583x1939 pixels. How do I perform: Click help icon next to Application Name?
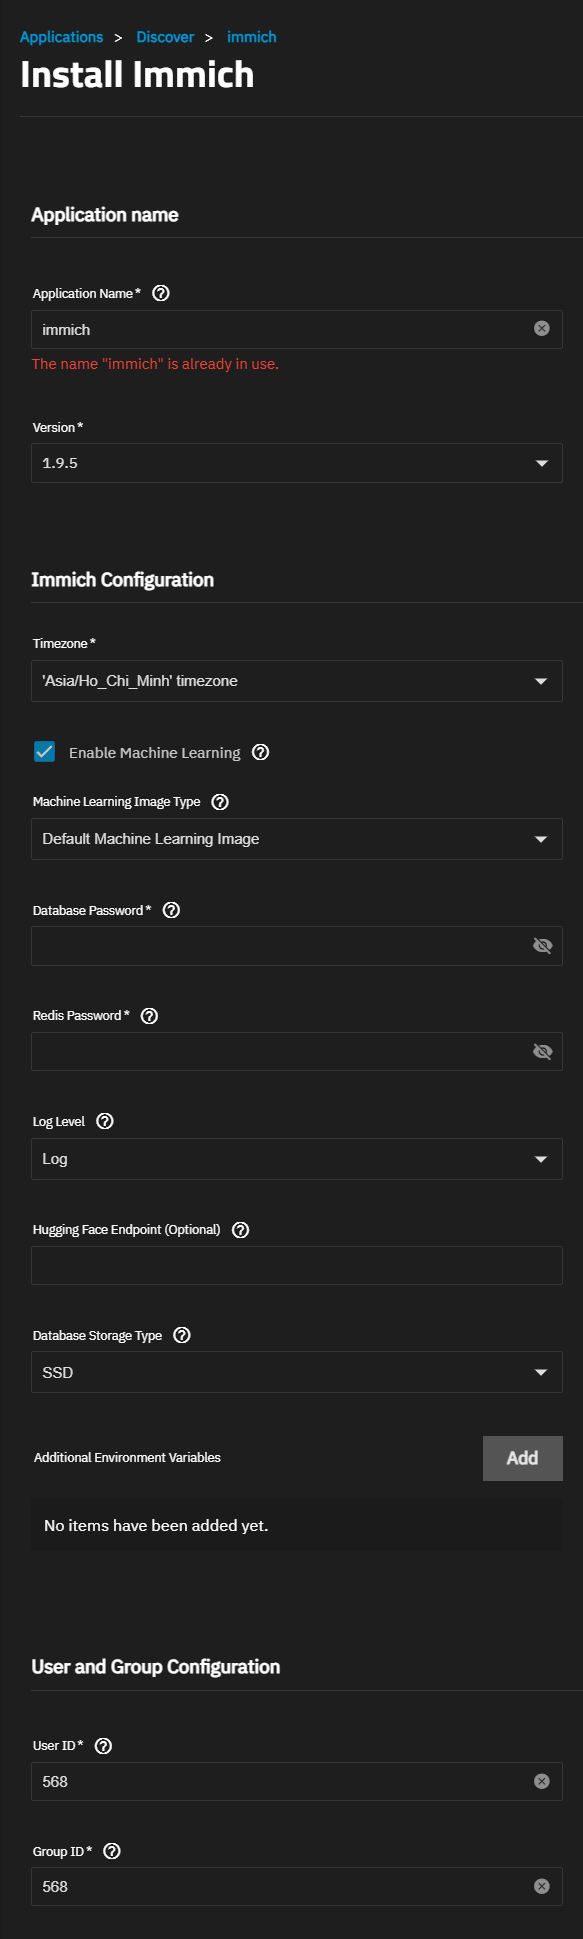(161, 293)
